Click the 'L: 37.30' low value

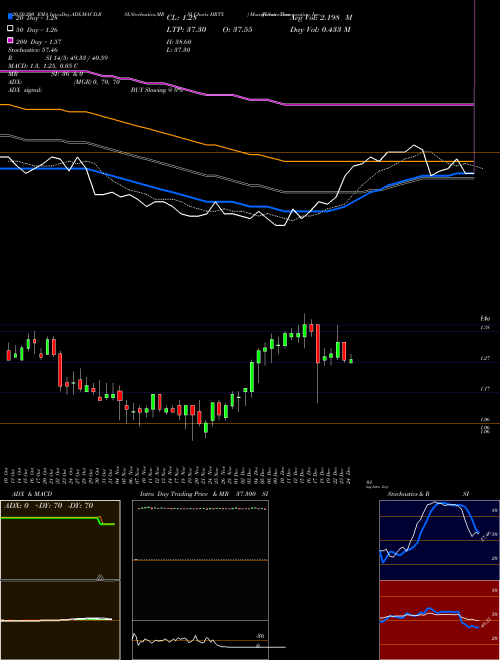(178, 50)
